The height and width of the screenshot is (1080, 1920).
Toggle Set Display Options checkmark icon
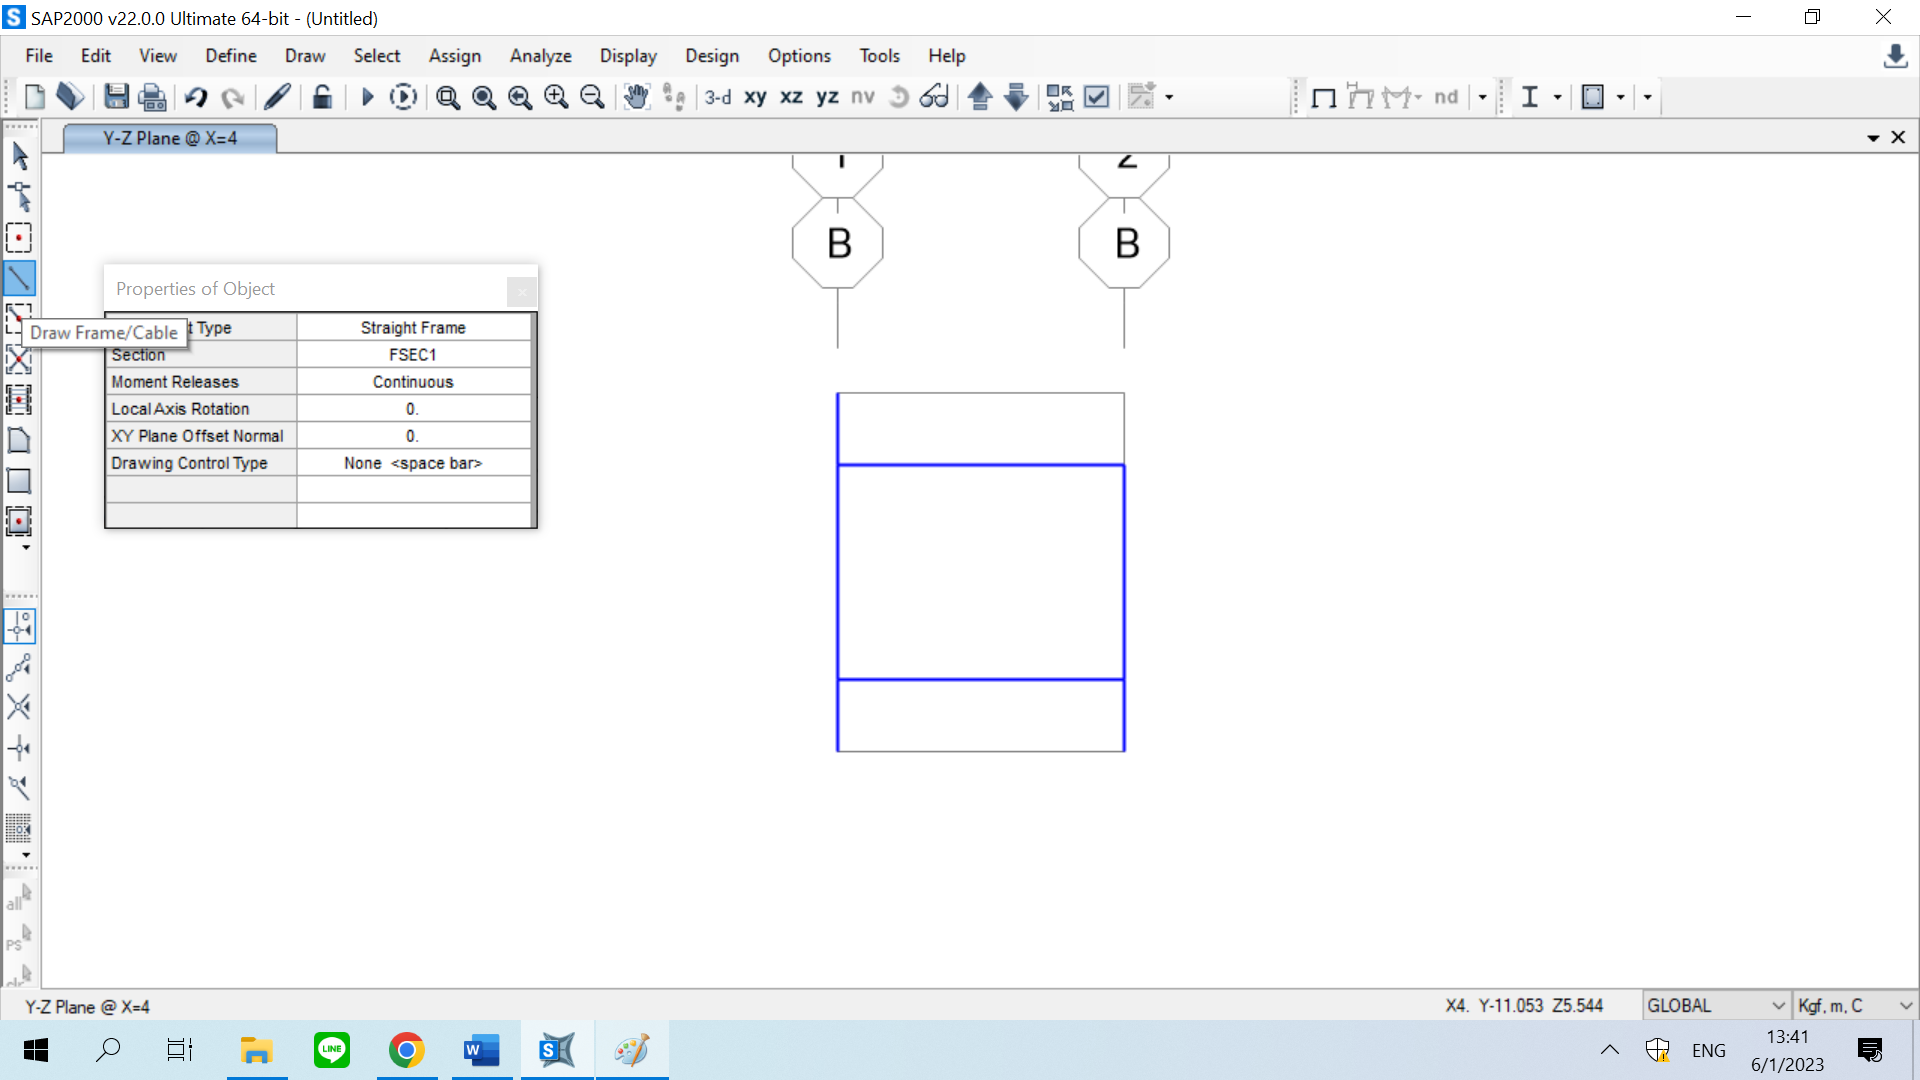pos(1097,97)
